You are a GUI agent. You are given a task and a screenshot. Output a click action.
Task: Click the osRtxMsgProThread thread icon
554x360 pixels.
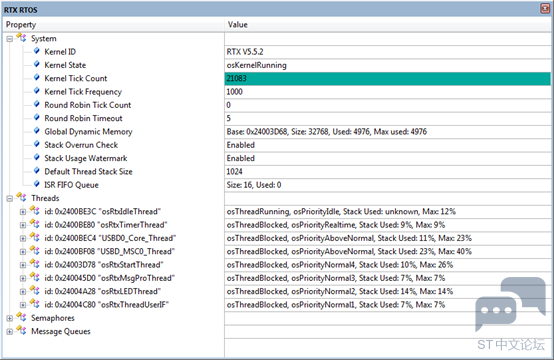[x=35, y=277]
